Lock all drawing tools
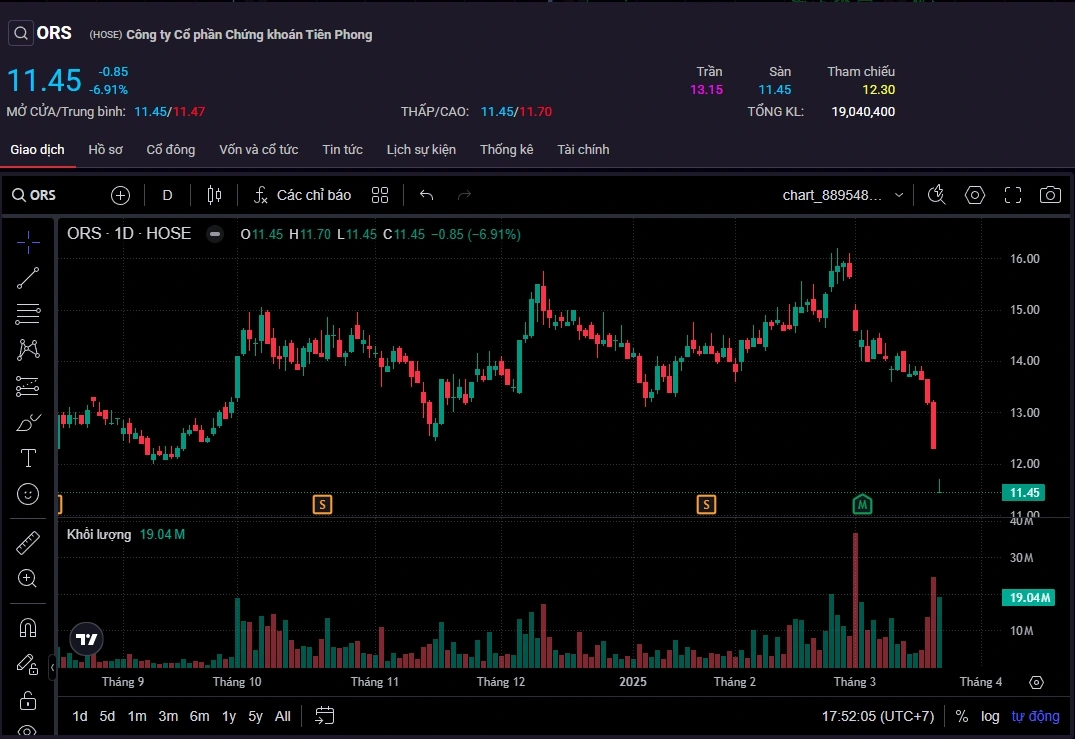 click(28, 701)
